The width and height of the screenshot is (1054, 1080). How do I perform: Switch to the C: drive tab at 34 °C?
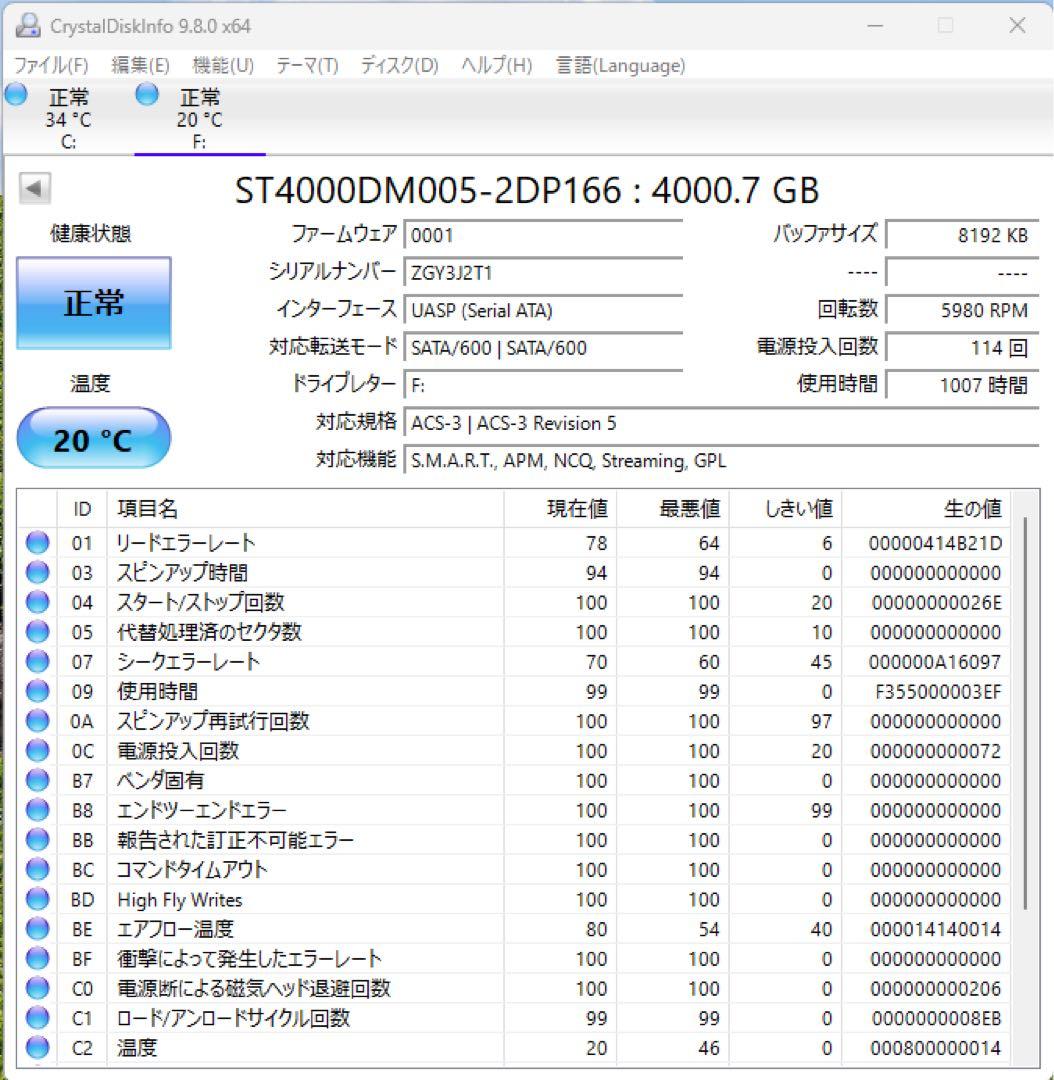tap(68, 117)
